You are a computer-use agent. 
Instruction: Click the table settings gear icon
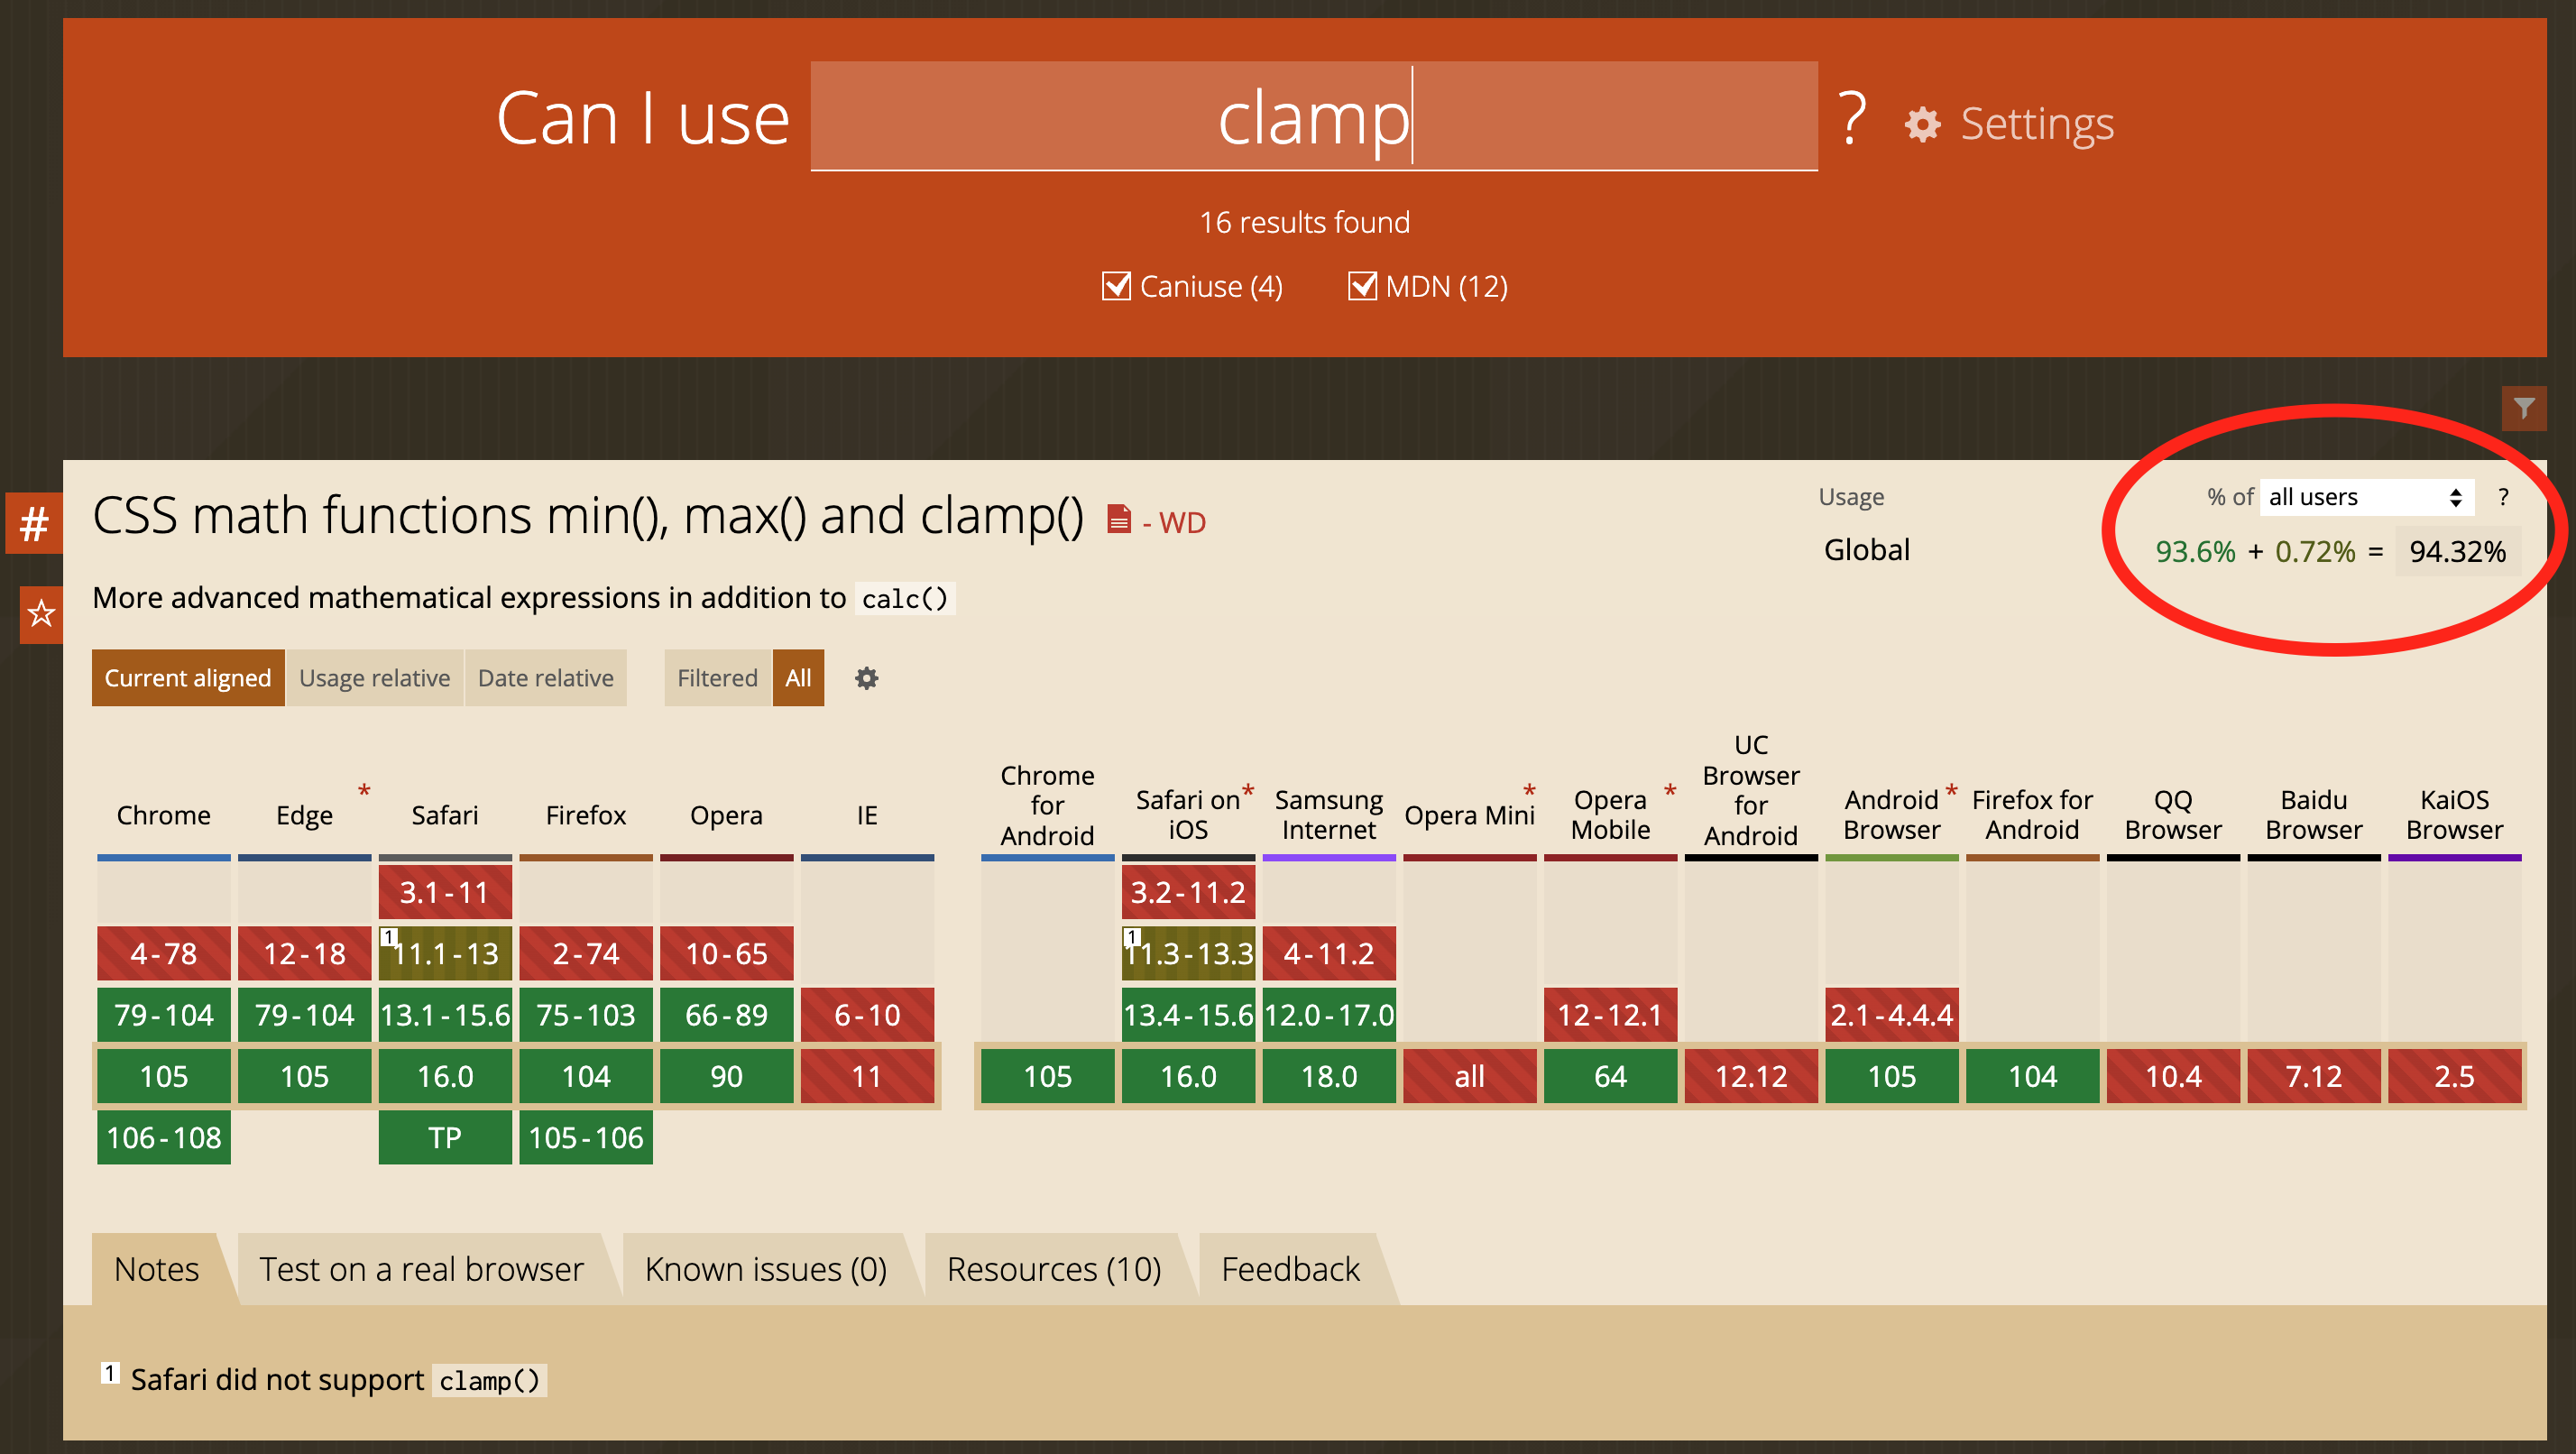point(866,678)
